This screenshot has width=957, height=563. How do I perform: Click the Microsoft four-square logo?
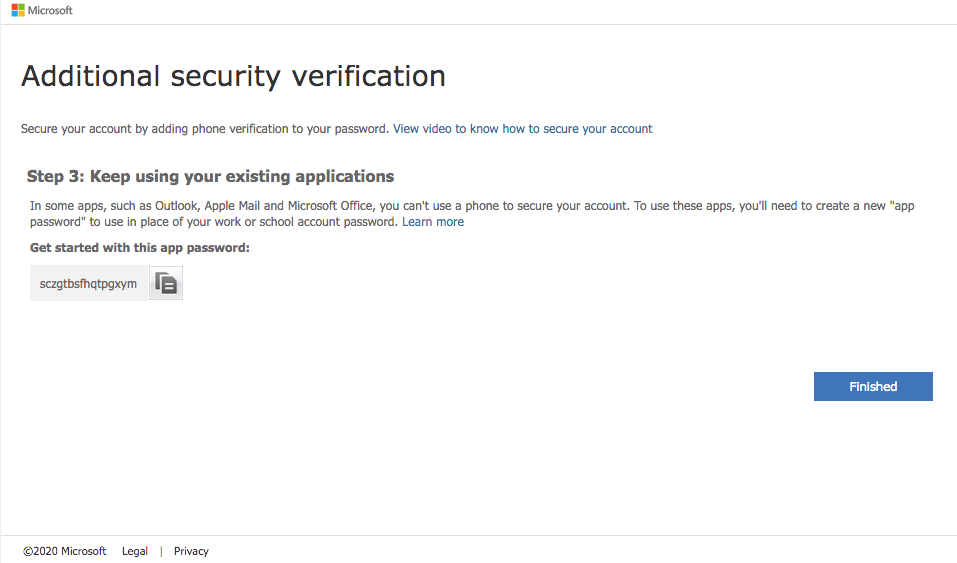(x=18, y=10)
